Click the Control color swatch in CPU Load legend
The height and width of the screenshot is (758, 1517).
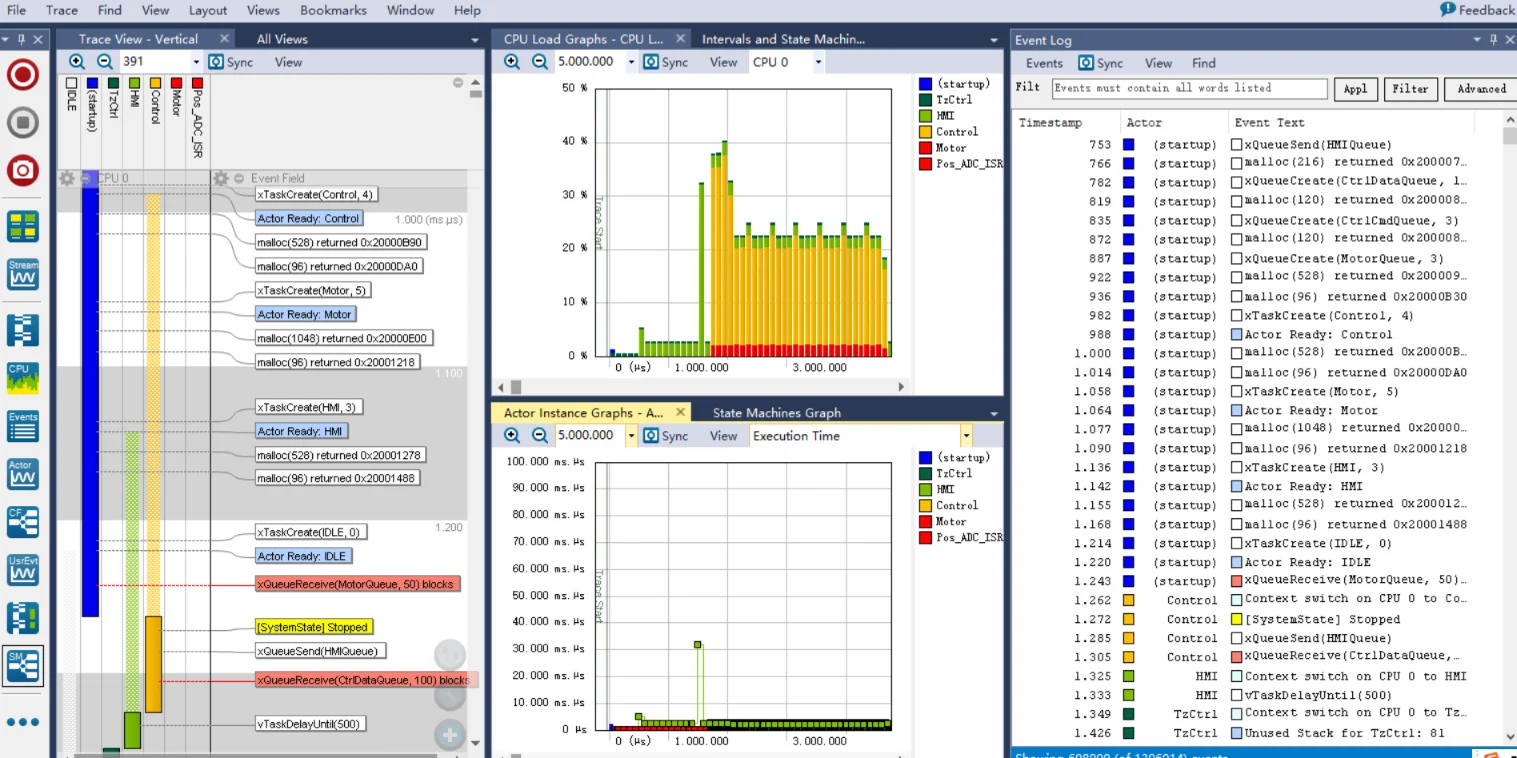(x=925, y=132)
